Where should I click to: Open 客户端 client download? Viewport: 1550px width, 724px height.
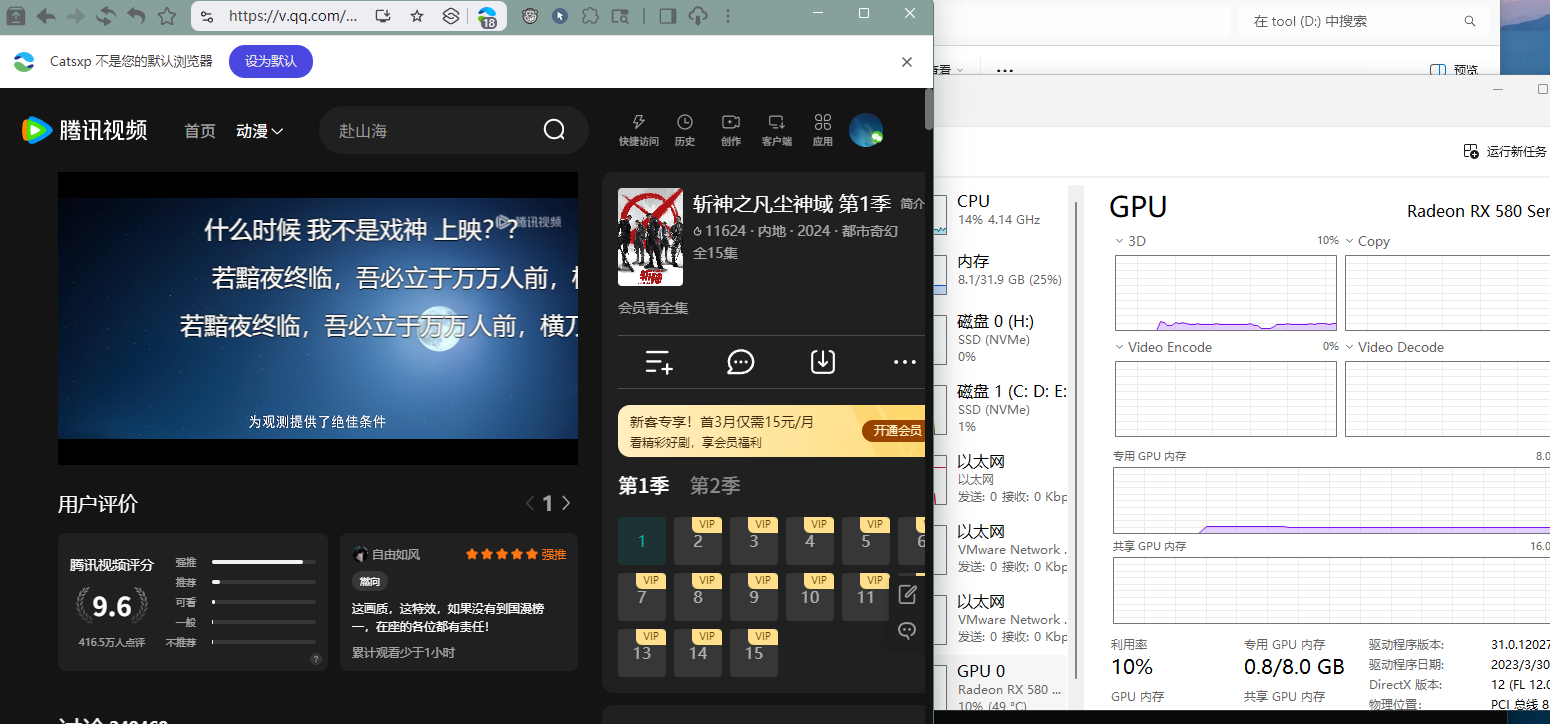(x=777, y=130)
